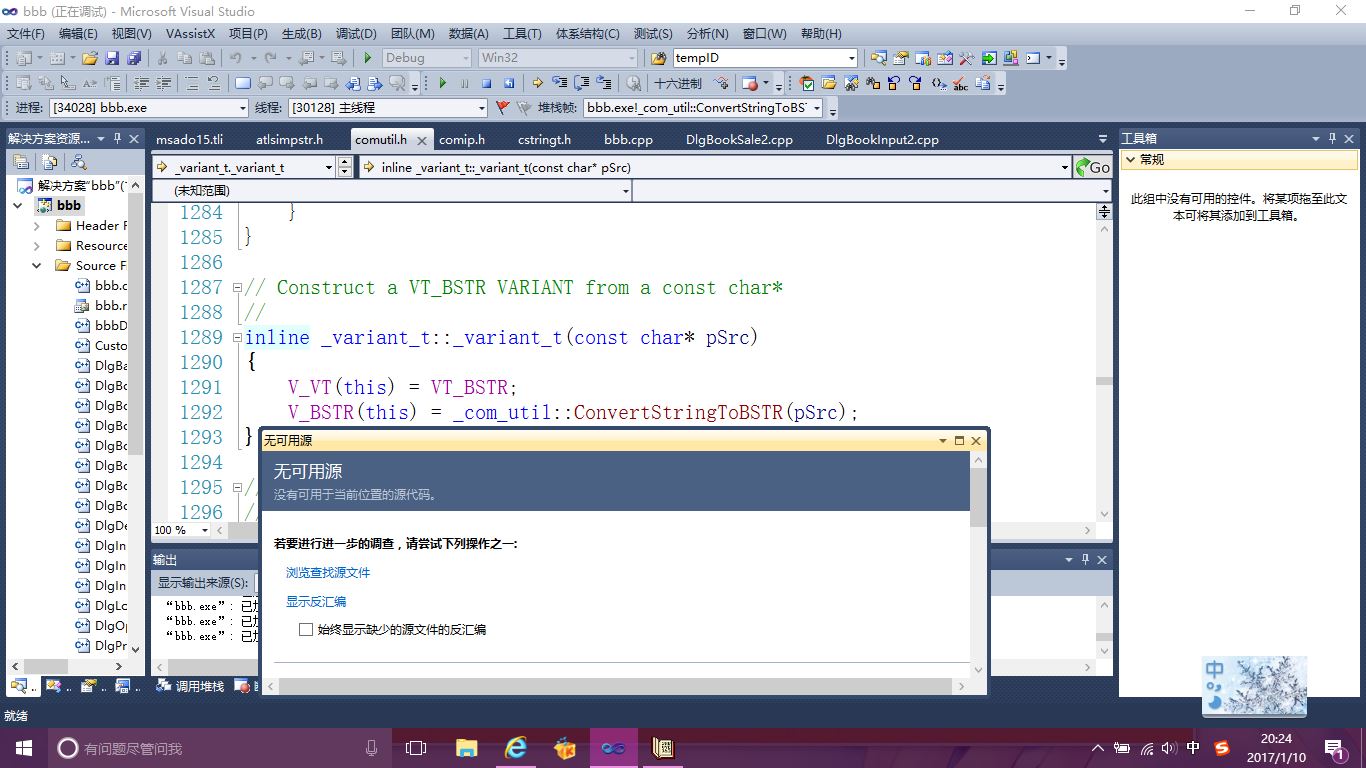The image size is (1366, 768).
Task: Click the VAssistX spell check abc icon
Action: 960,83
